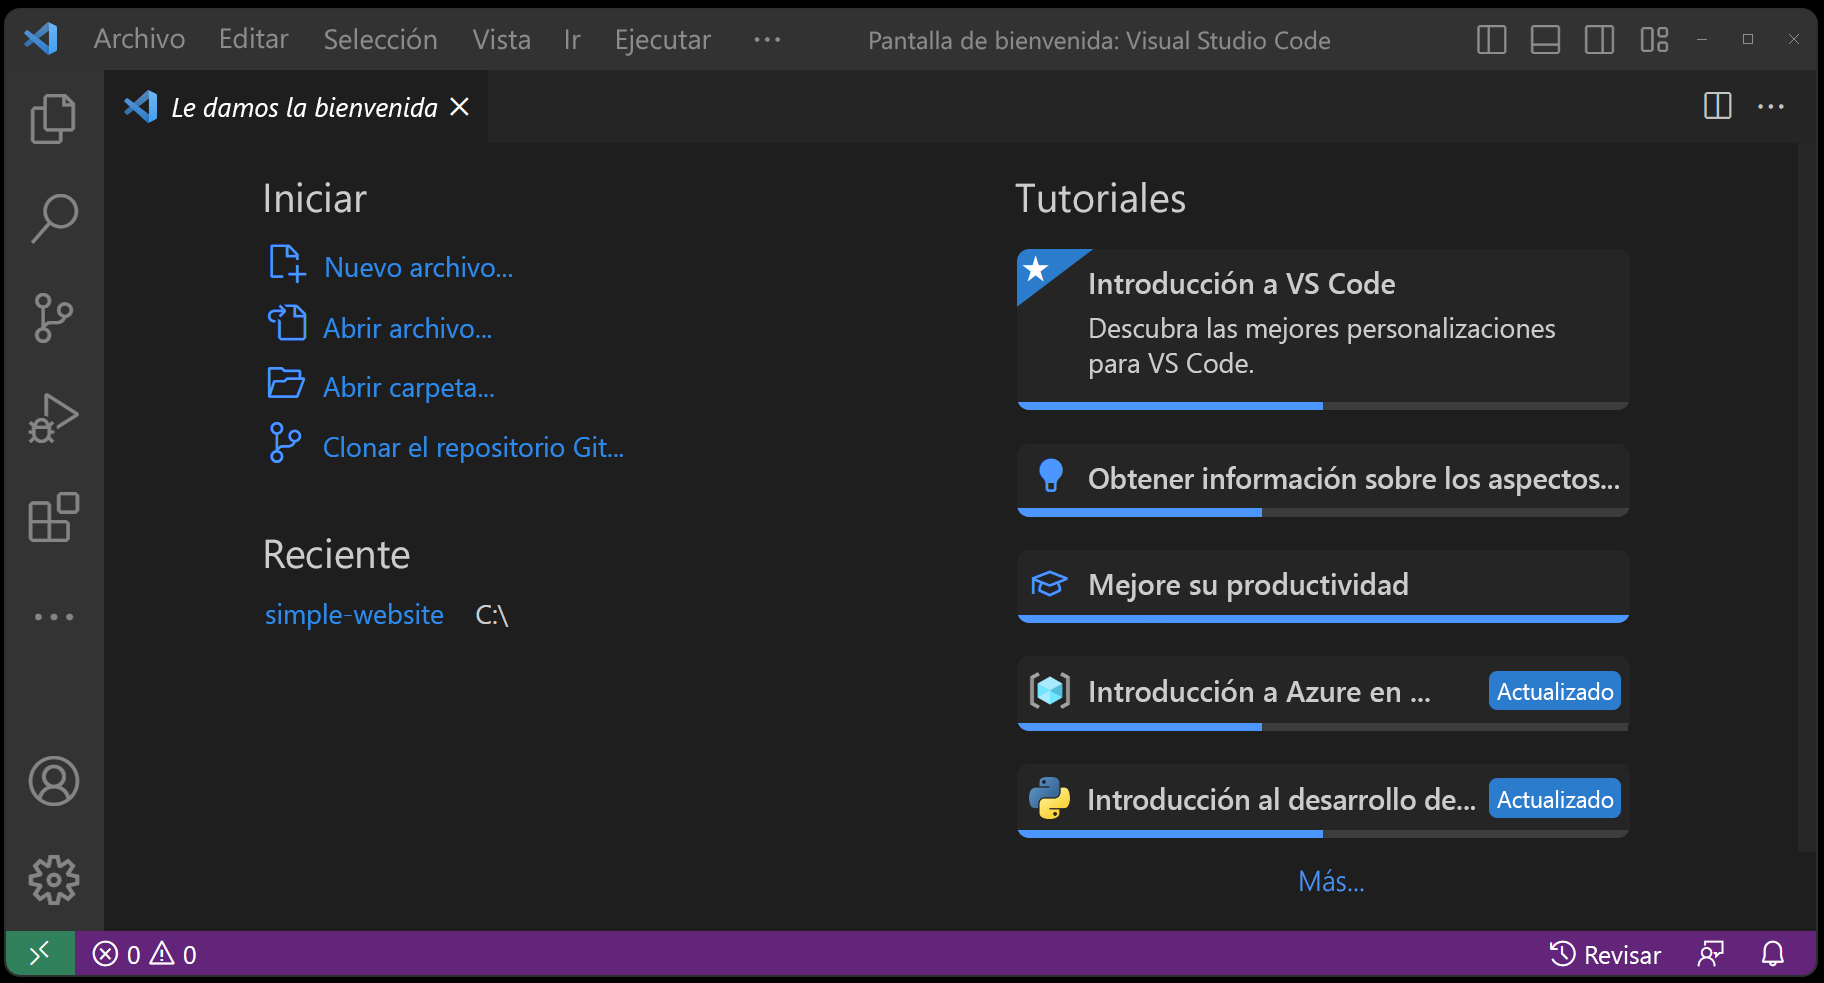Open the Search view in activity bar
This screenshot has height=983, width=1824.
54,218
